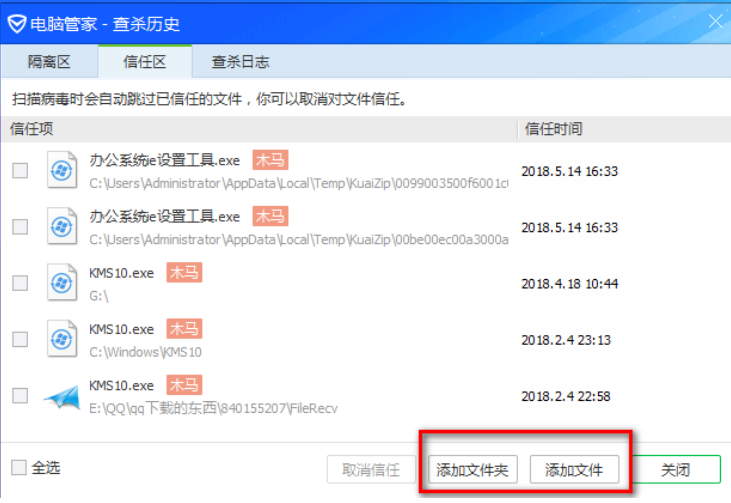Tick the checkbox for KMS10.exe in G:\
The width and height of the screenshot is (731, 503).
pos(20,283)
